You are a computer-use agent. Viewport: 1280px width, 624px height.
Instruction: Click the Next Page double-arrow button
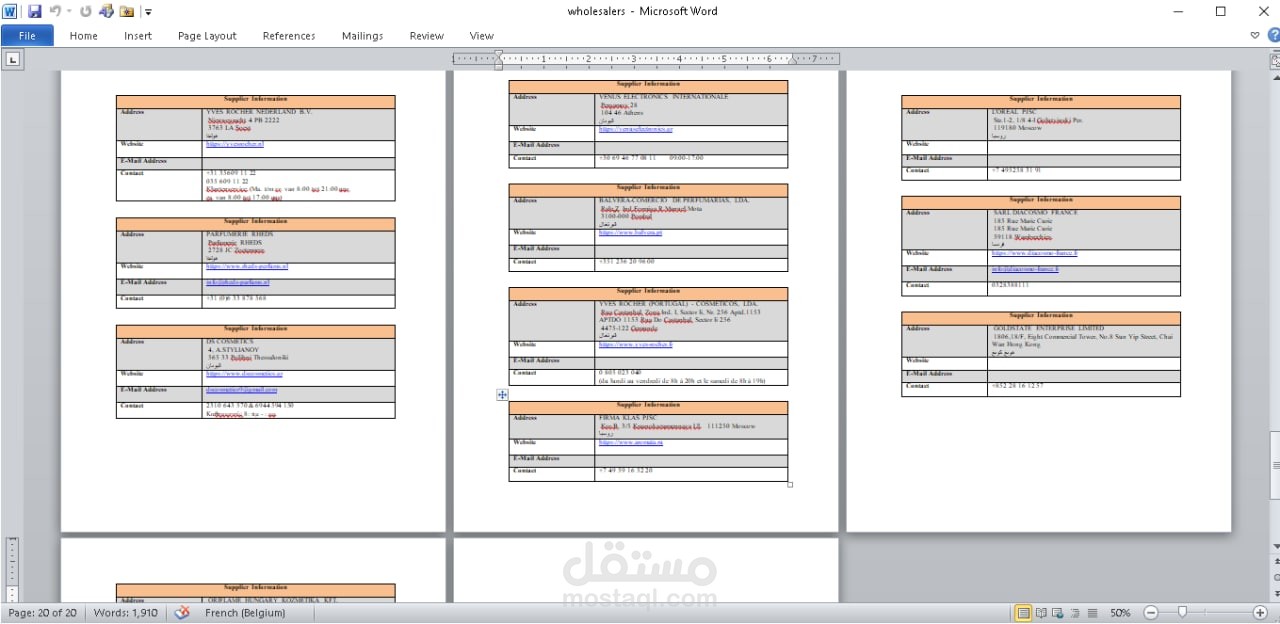tap(1274, 594)
